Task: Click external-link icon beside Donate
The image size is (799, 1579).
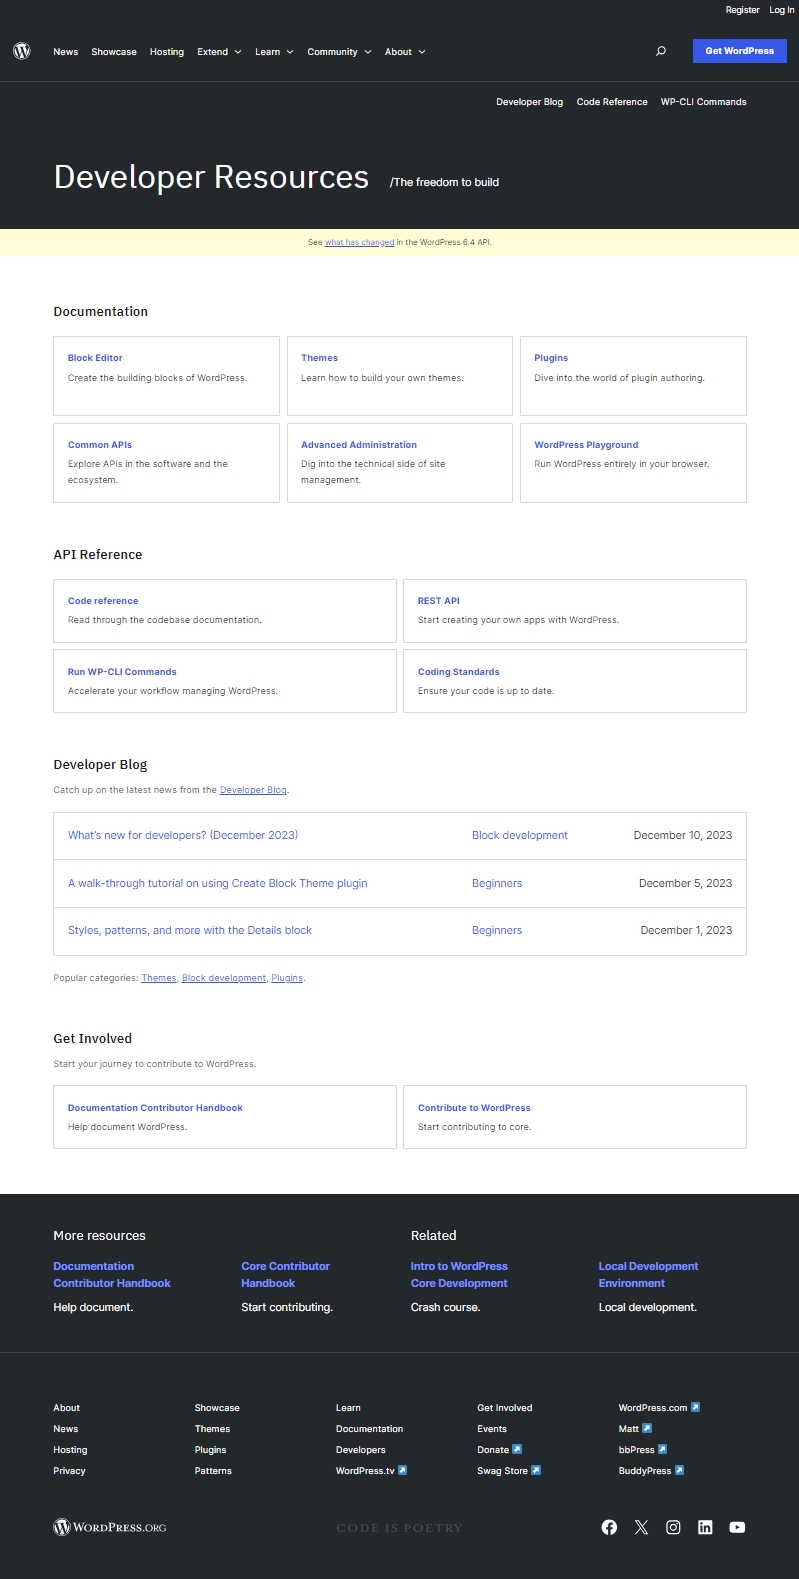Action: tap(517, 1449)
